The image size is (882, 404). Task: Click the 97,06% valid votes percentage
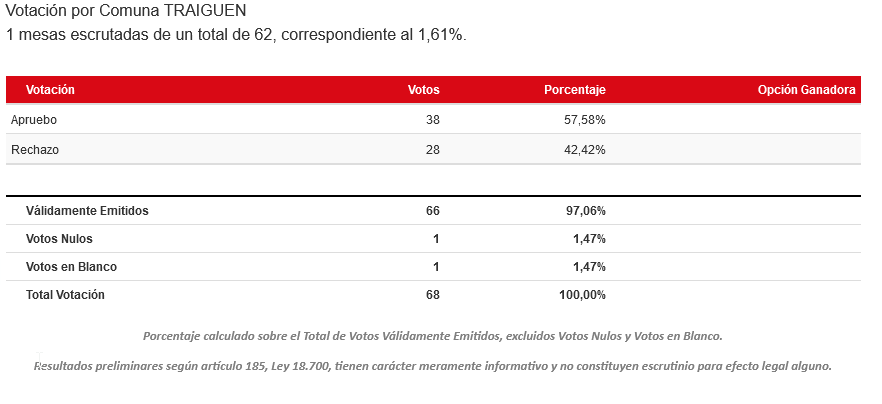(585, 211)
